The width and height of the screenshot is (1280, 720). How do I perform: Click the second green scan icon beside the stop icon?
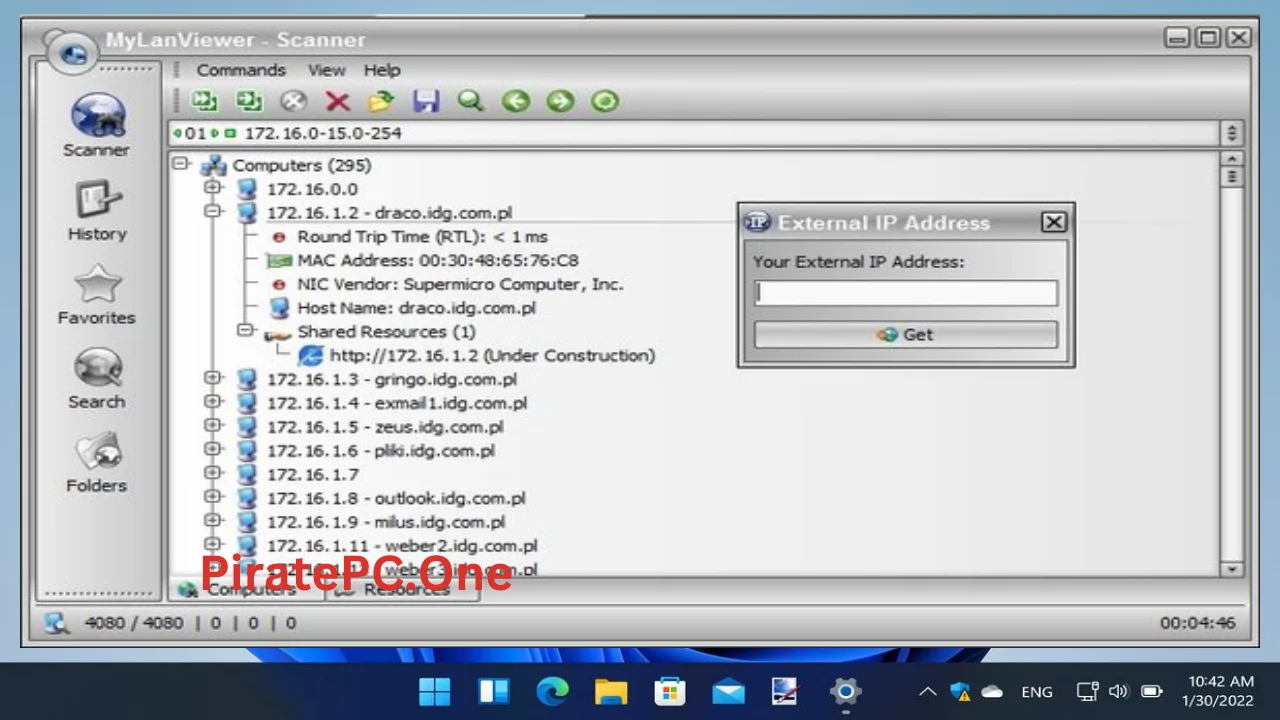click(249, 101)
